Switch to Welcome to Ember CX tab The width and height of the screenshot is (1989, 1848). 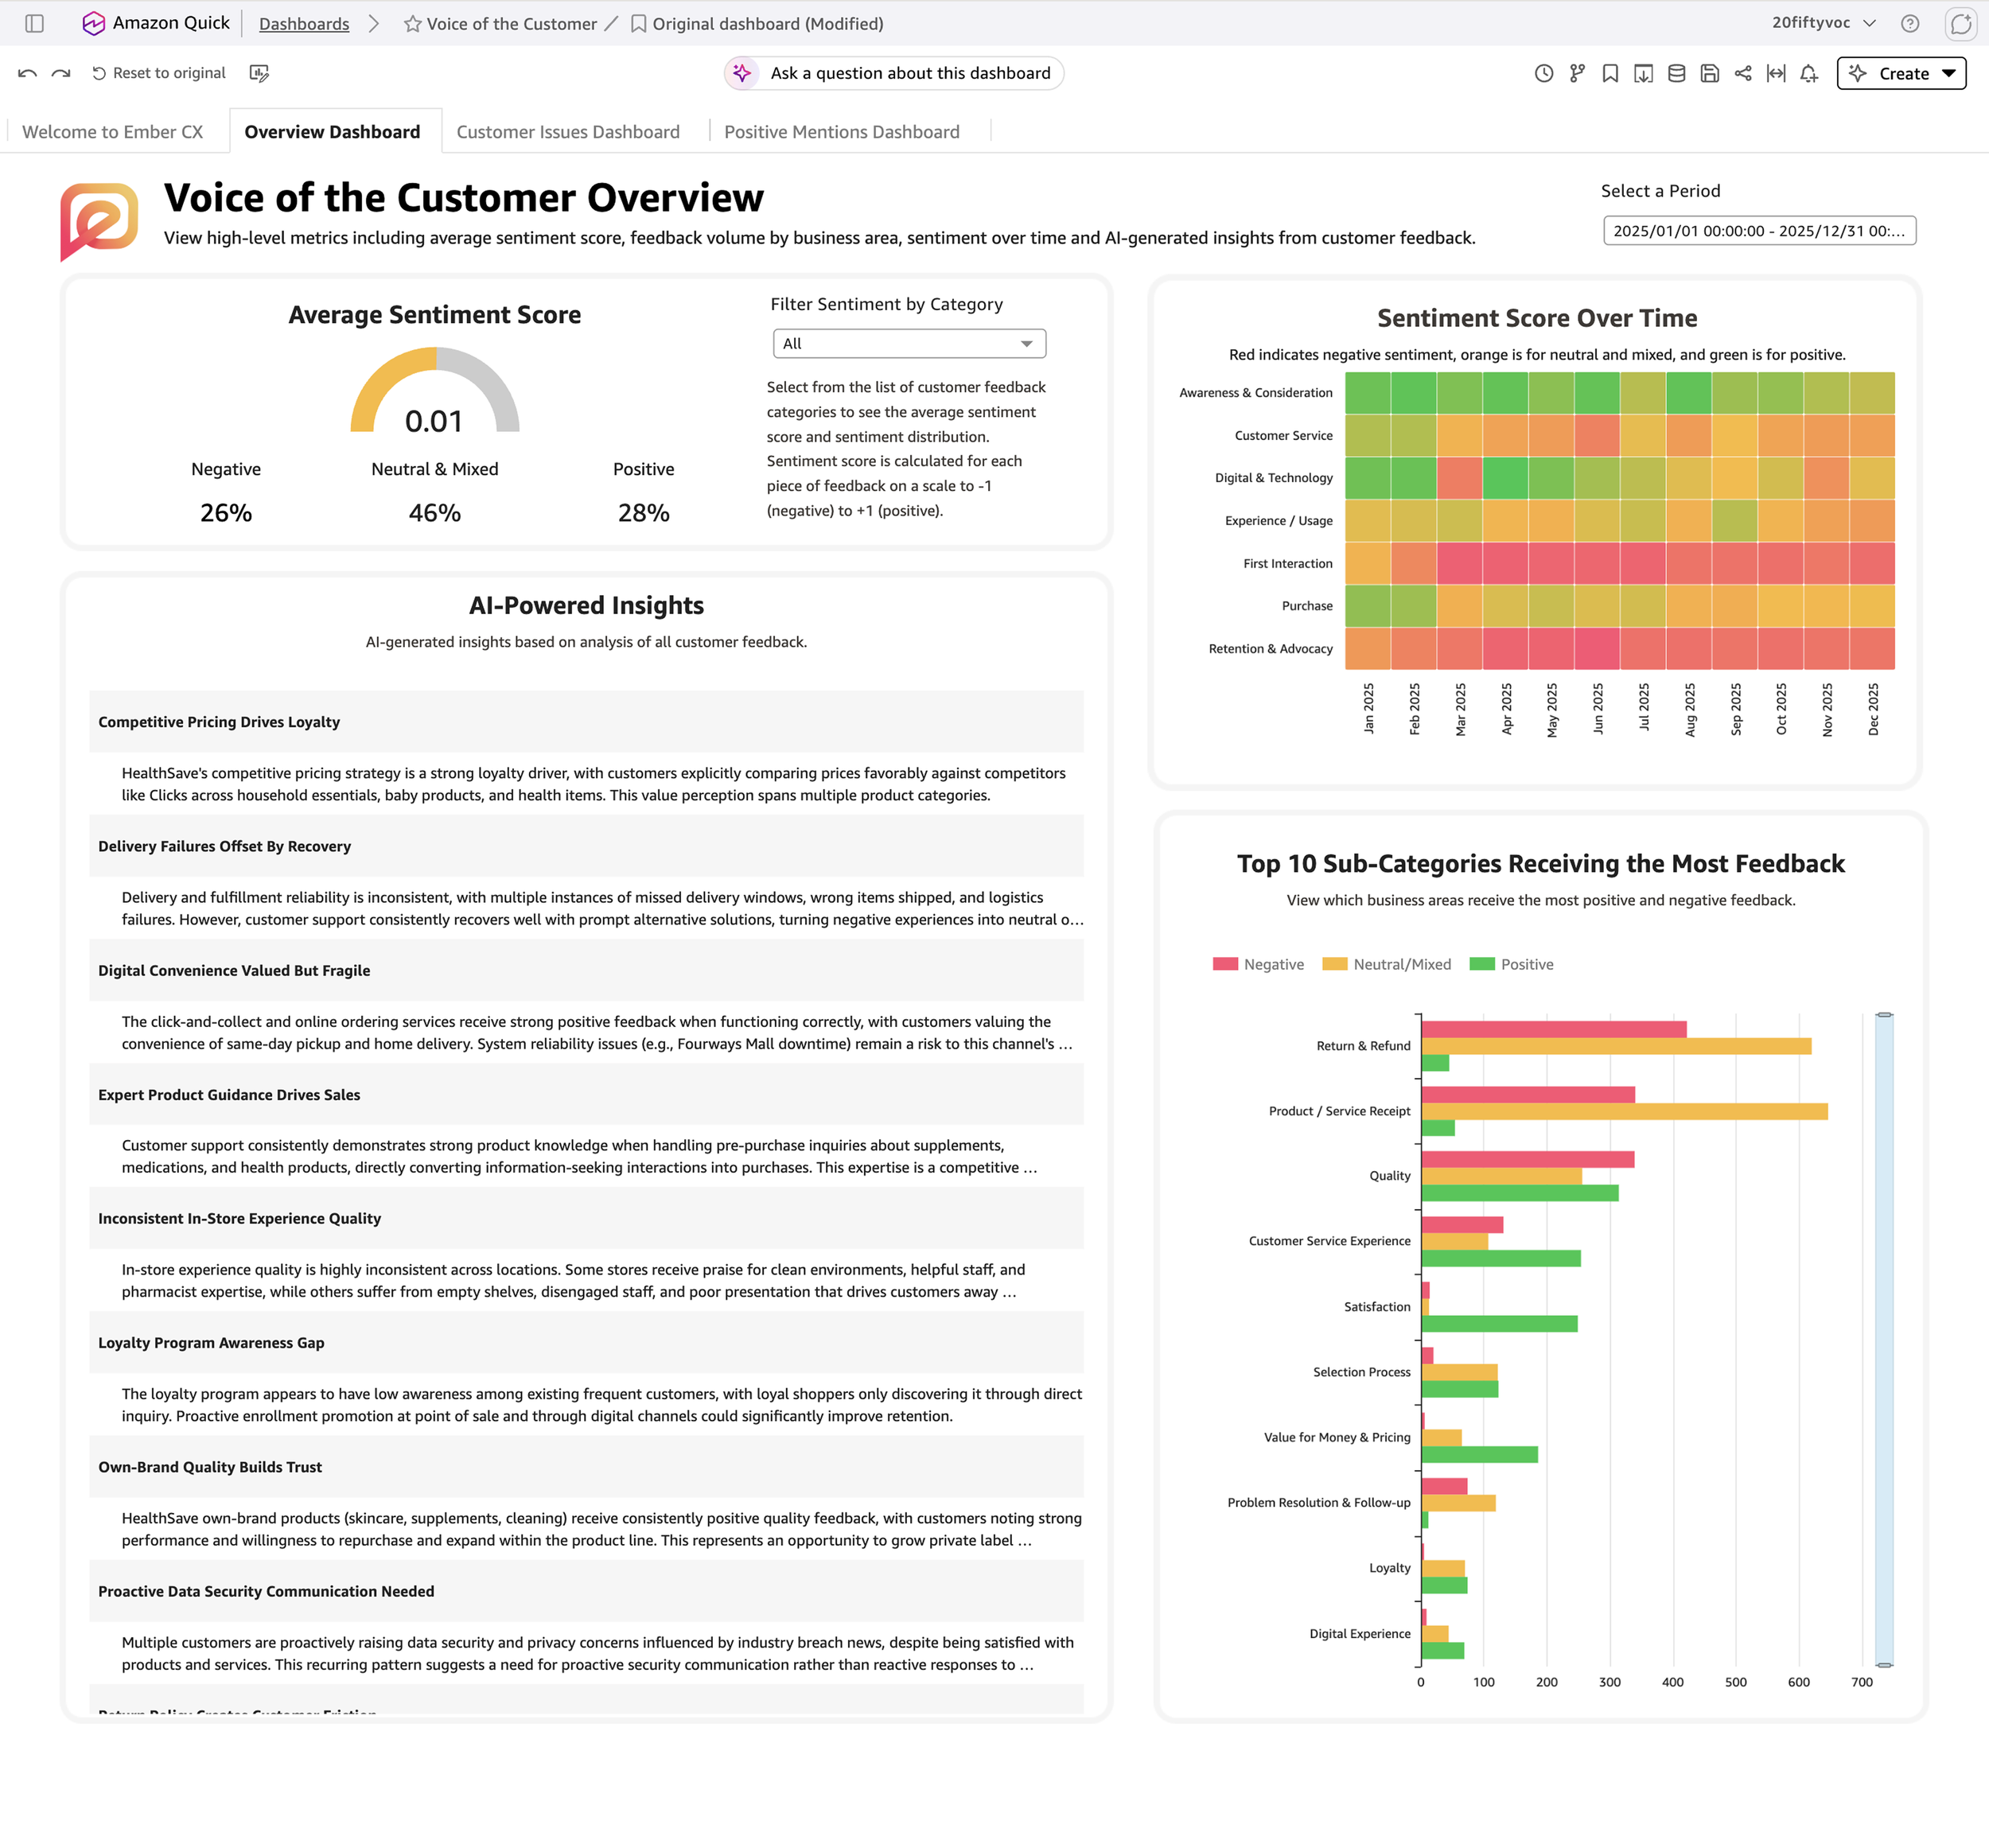tap(112, 132)
